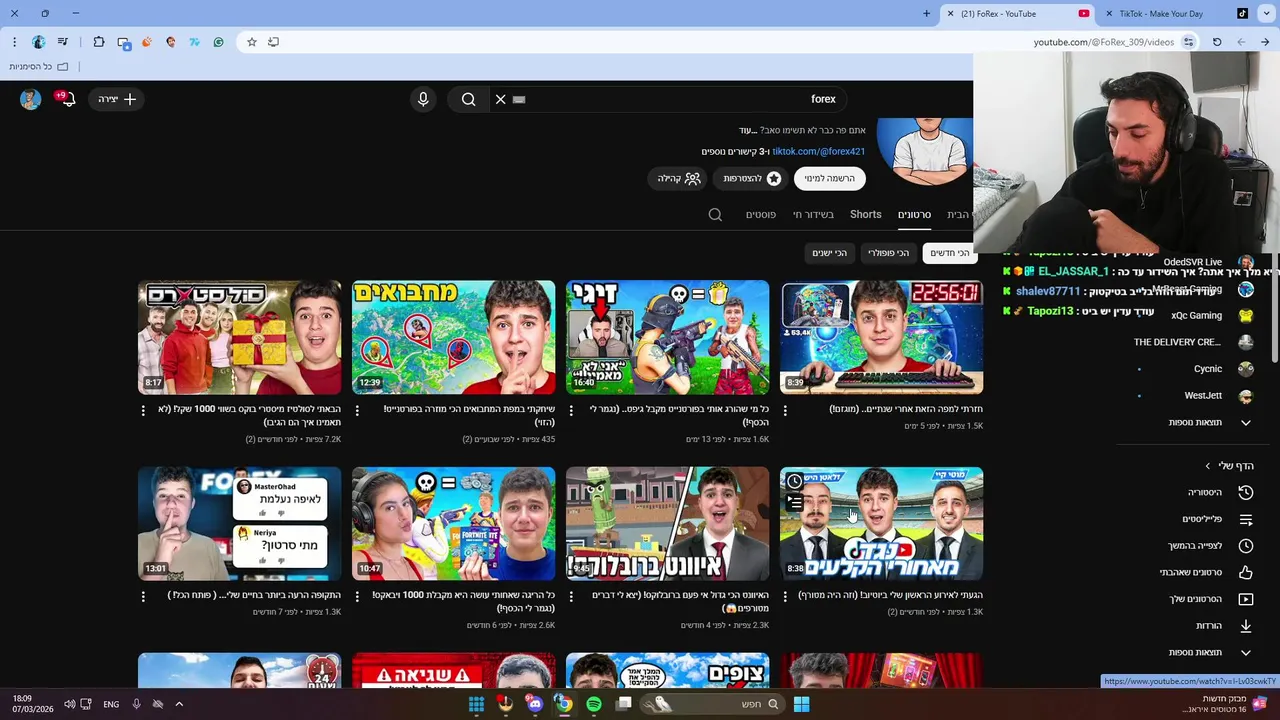Open options for the Roblox video

[x=571, y=596]
